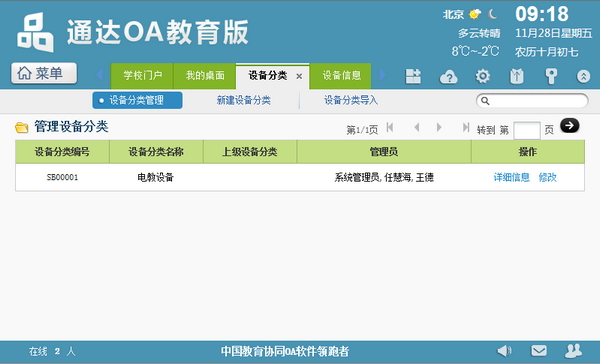Switch to the 学校门户 tab
The height and width of the screenshot is (364, 600).
point(142,76)
